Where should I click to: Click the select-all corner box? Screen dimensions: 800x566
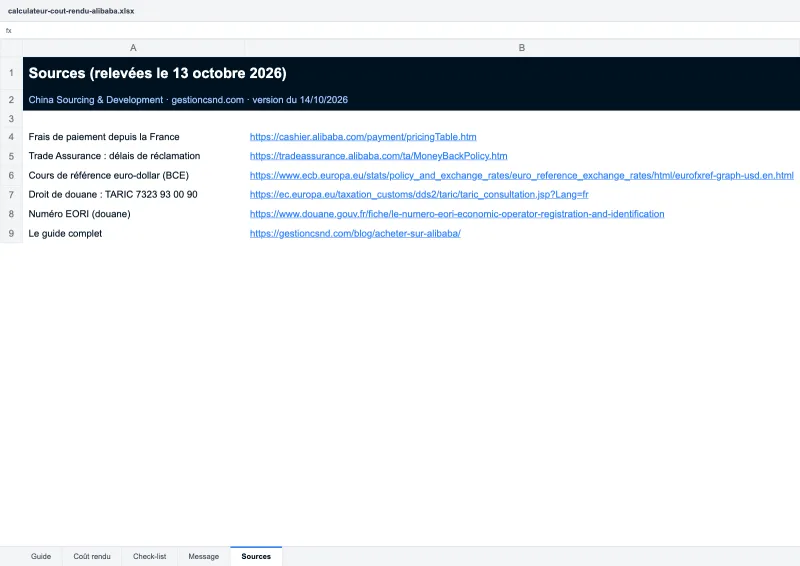click(11, 48)
